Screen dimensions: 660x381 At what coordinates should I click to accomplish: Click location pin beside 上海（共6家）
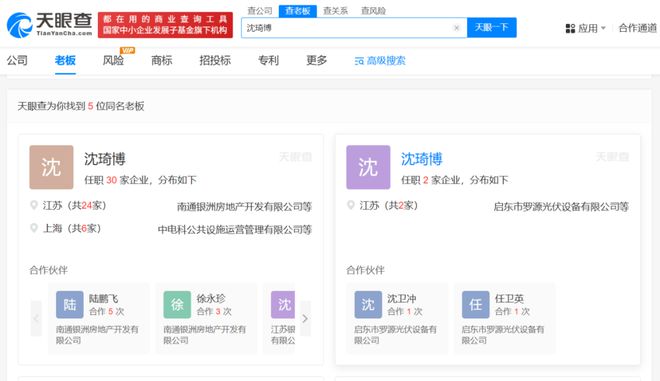[34, 228]
